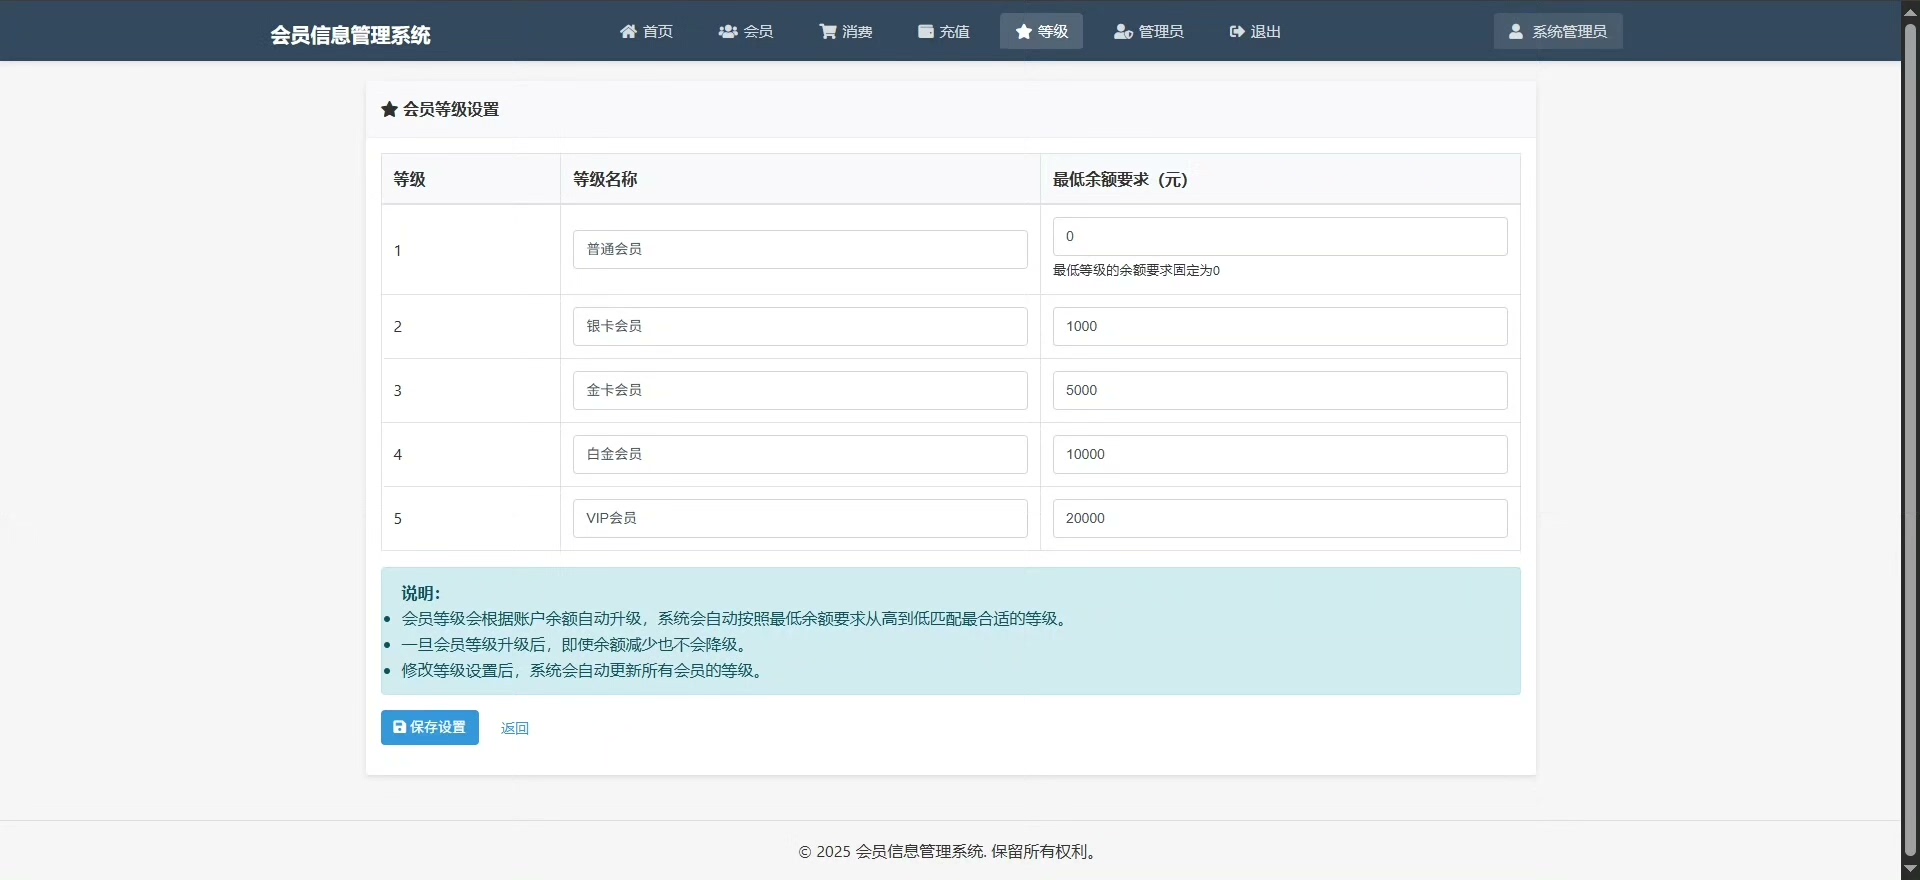Click the home icon in navbar
1920x880 pixels.
[628, 32]
